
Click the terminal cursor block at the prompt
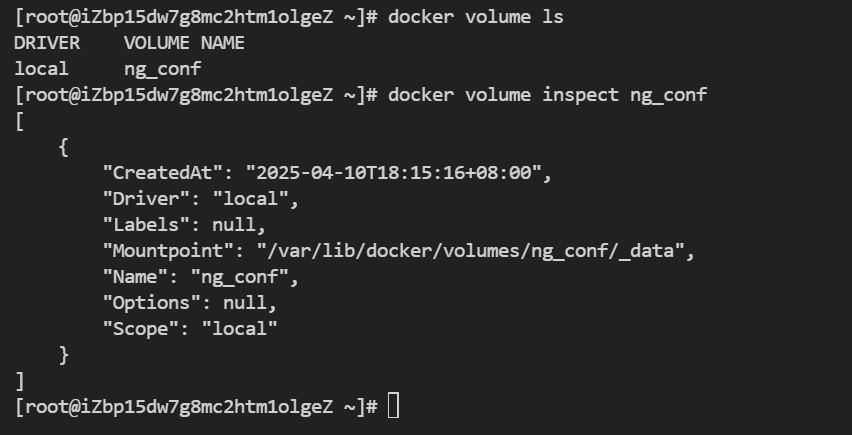coord(393,406)
